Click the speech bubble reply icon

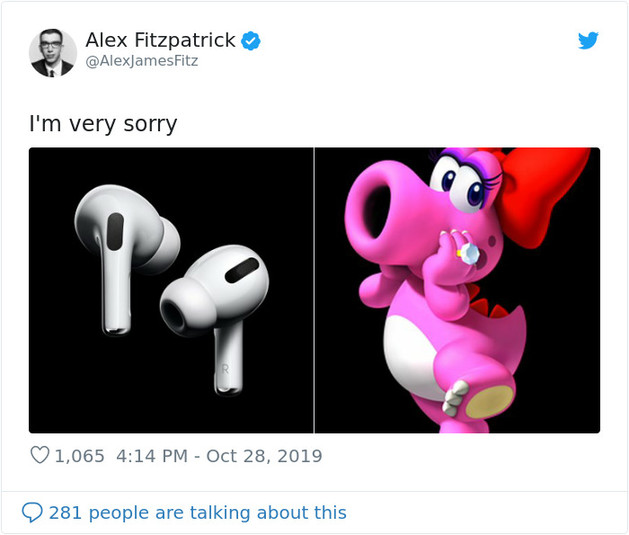coord(32,512)
